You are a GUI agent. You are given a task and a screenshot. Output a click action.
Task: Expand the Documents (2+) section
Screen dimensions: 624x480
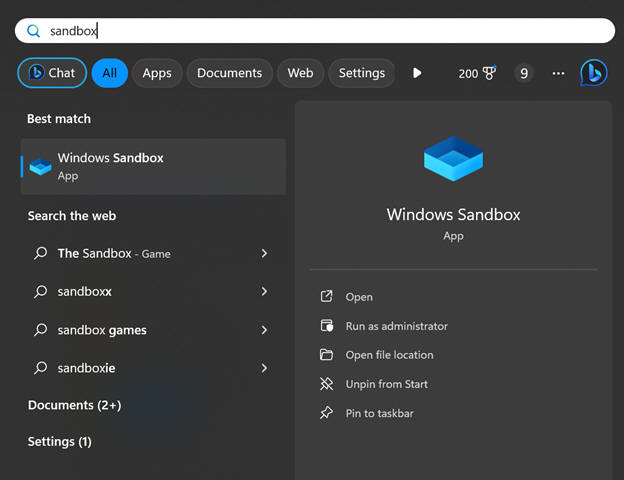pos(74,405)
